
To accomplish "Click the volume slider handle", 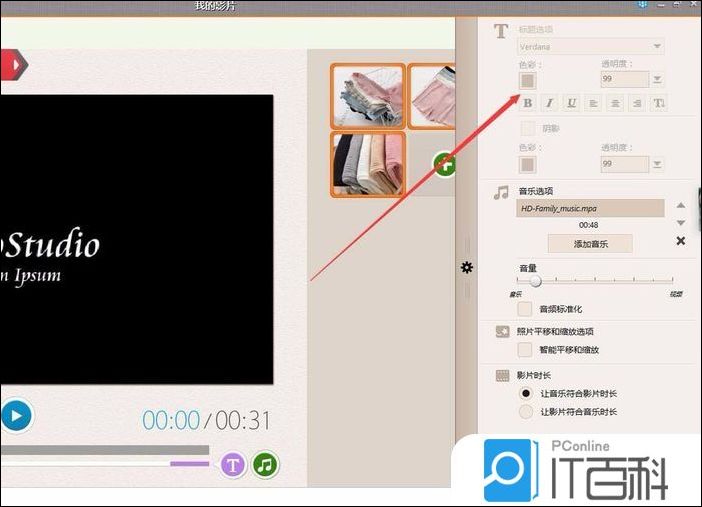I will (535, 281).
